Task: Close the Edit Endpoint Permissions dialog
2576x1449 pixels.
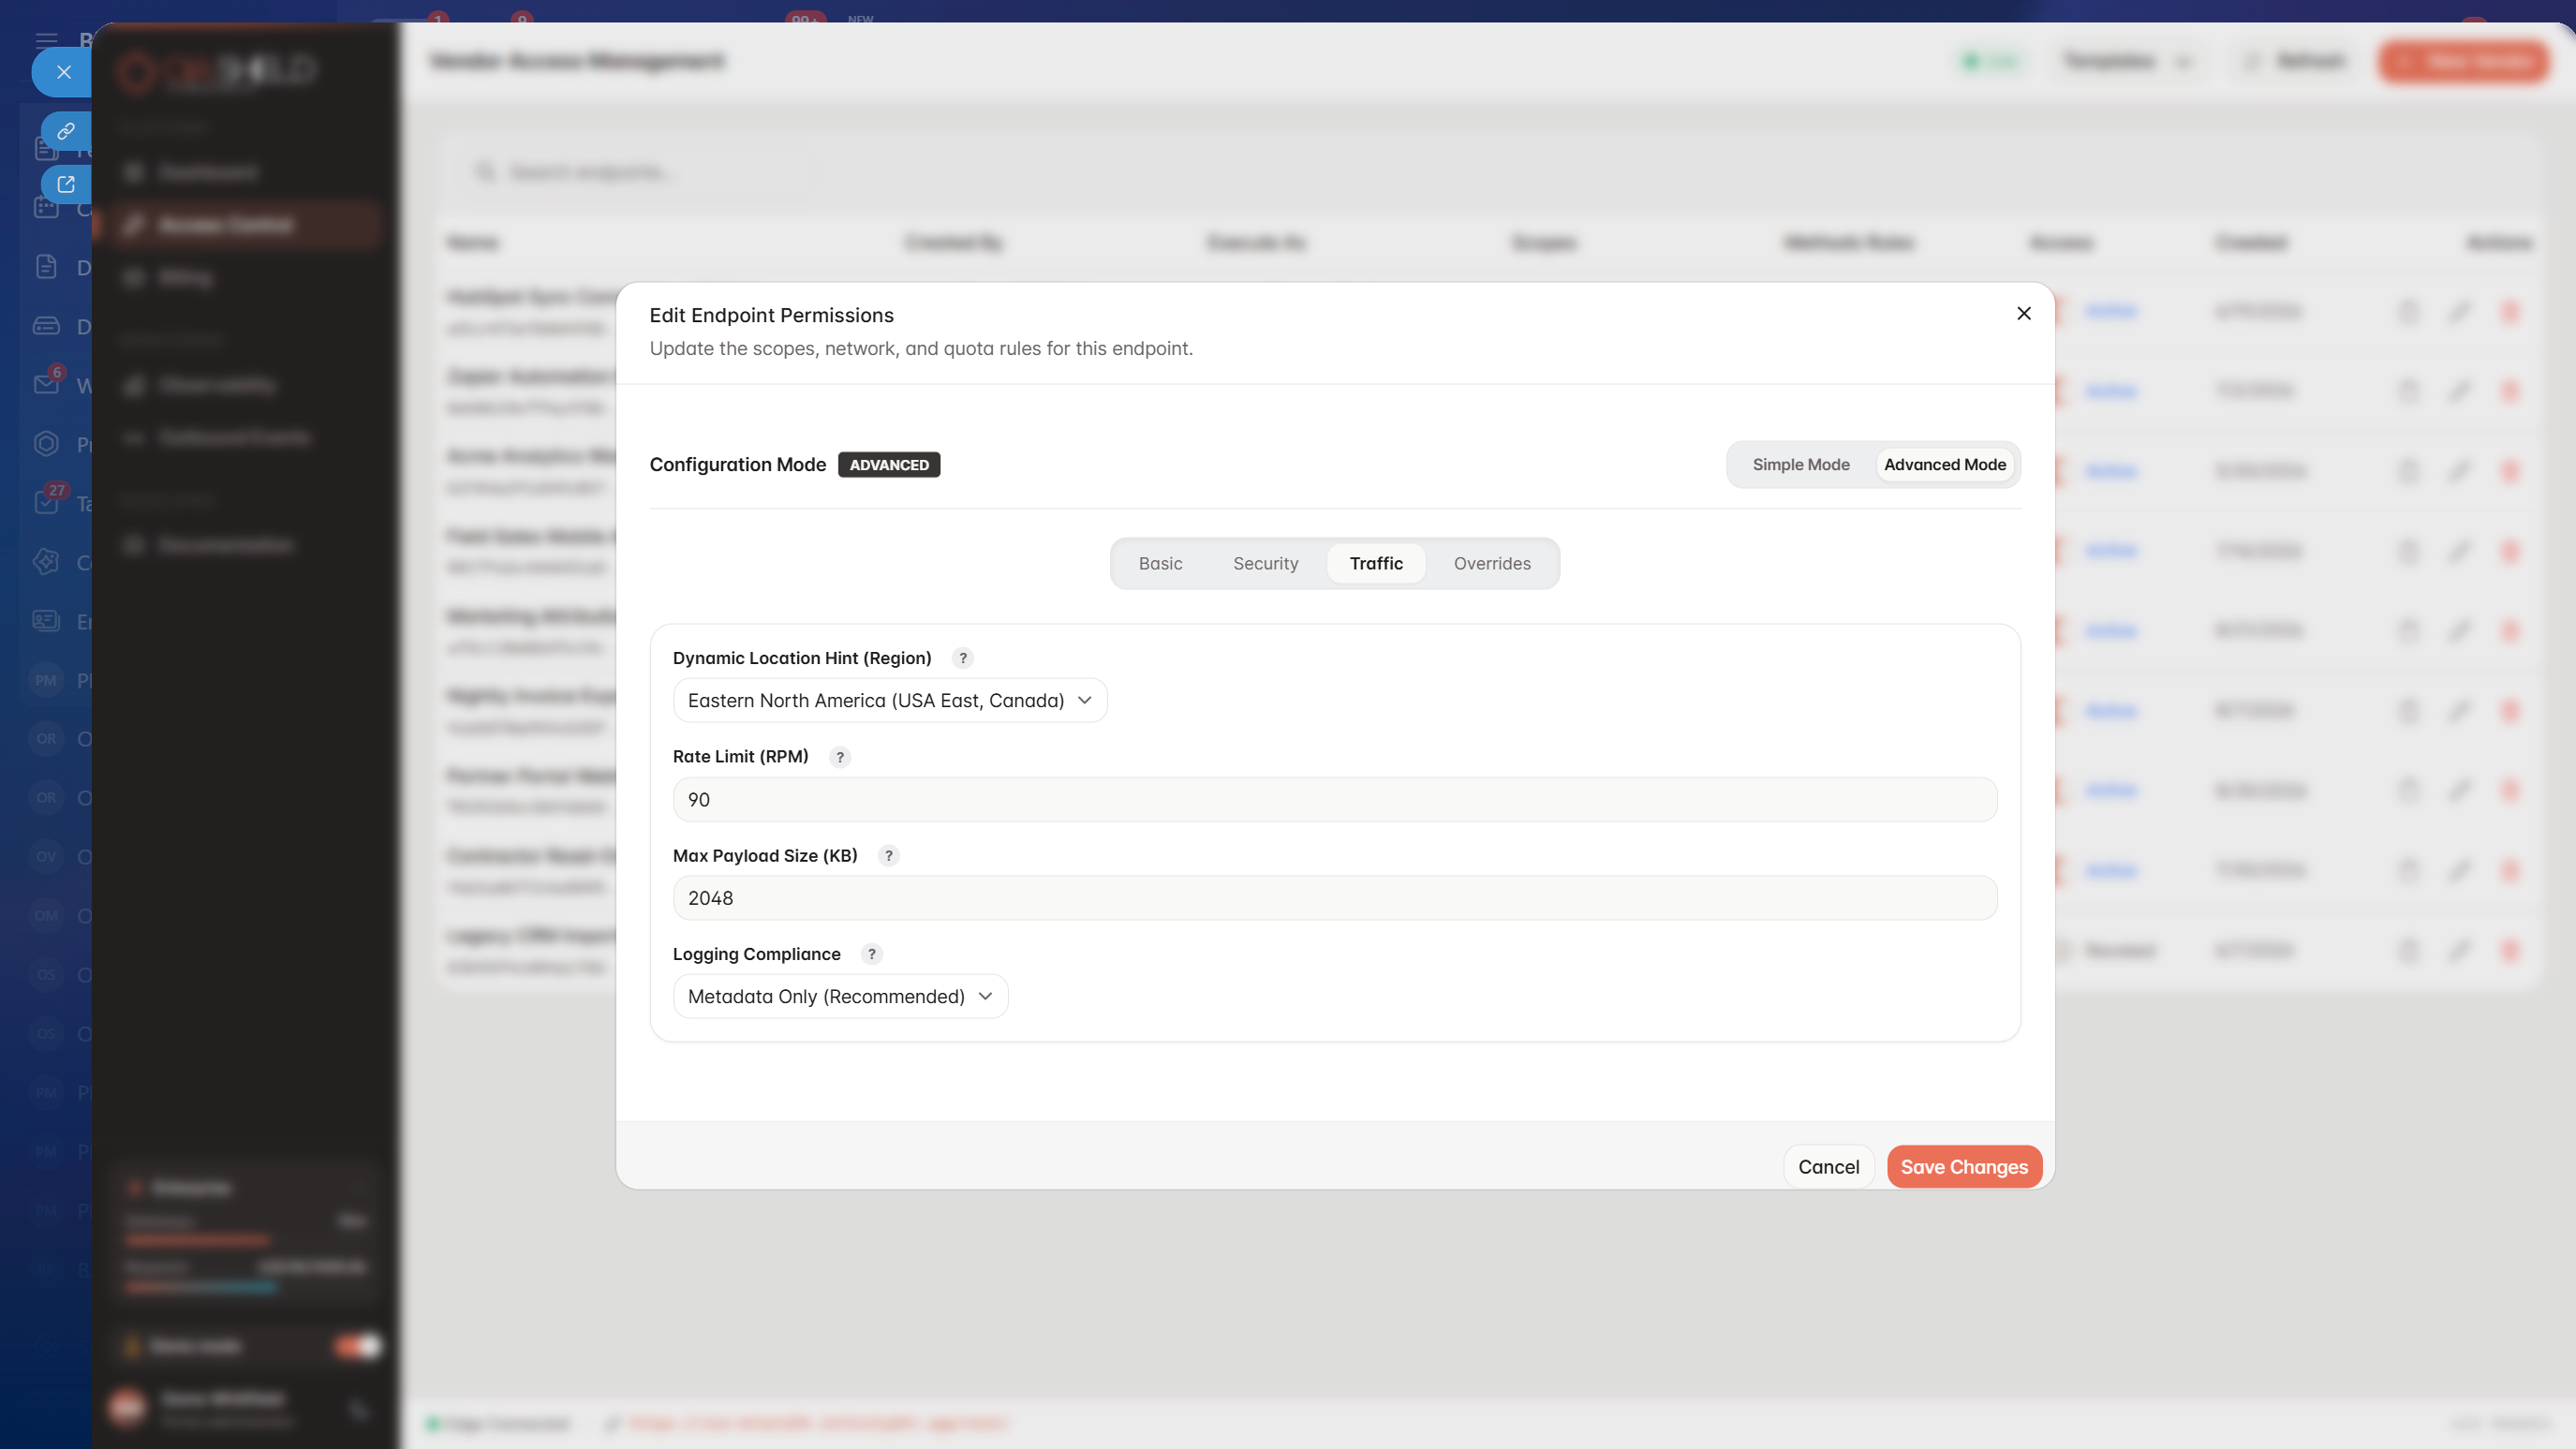Action: (2023, 314)
